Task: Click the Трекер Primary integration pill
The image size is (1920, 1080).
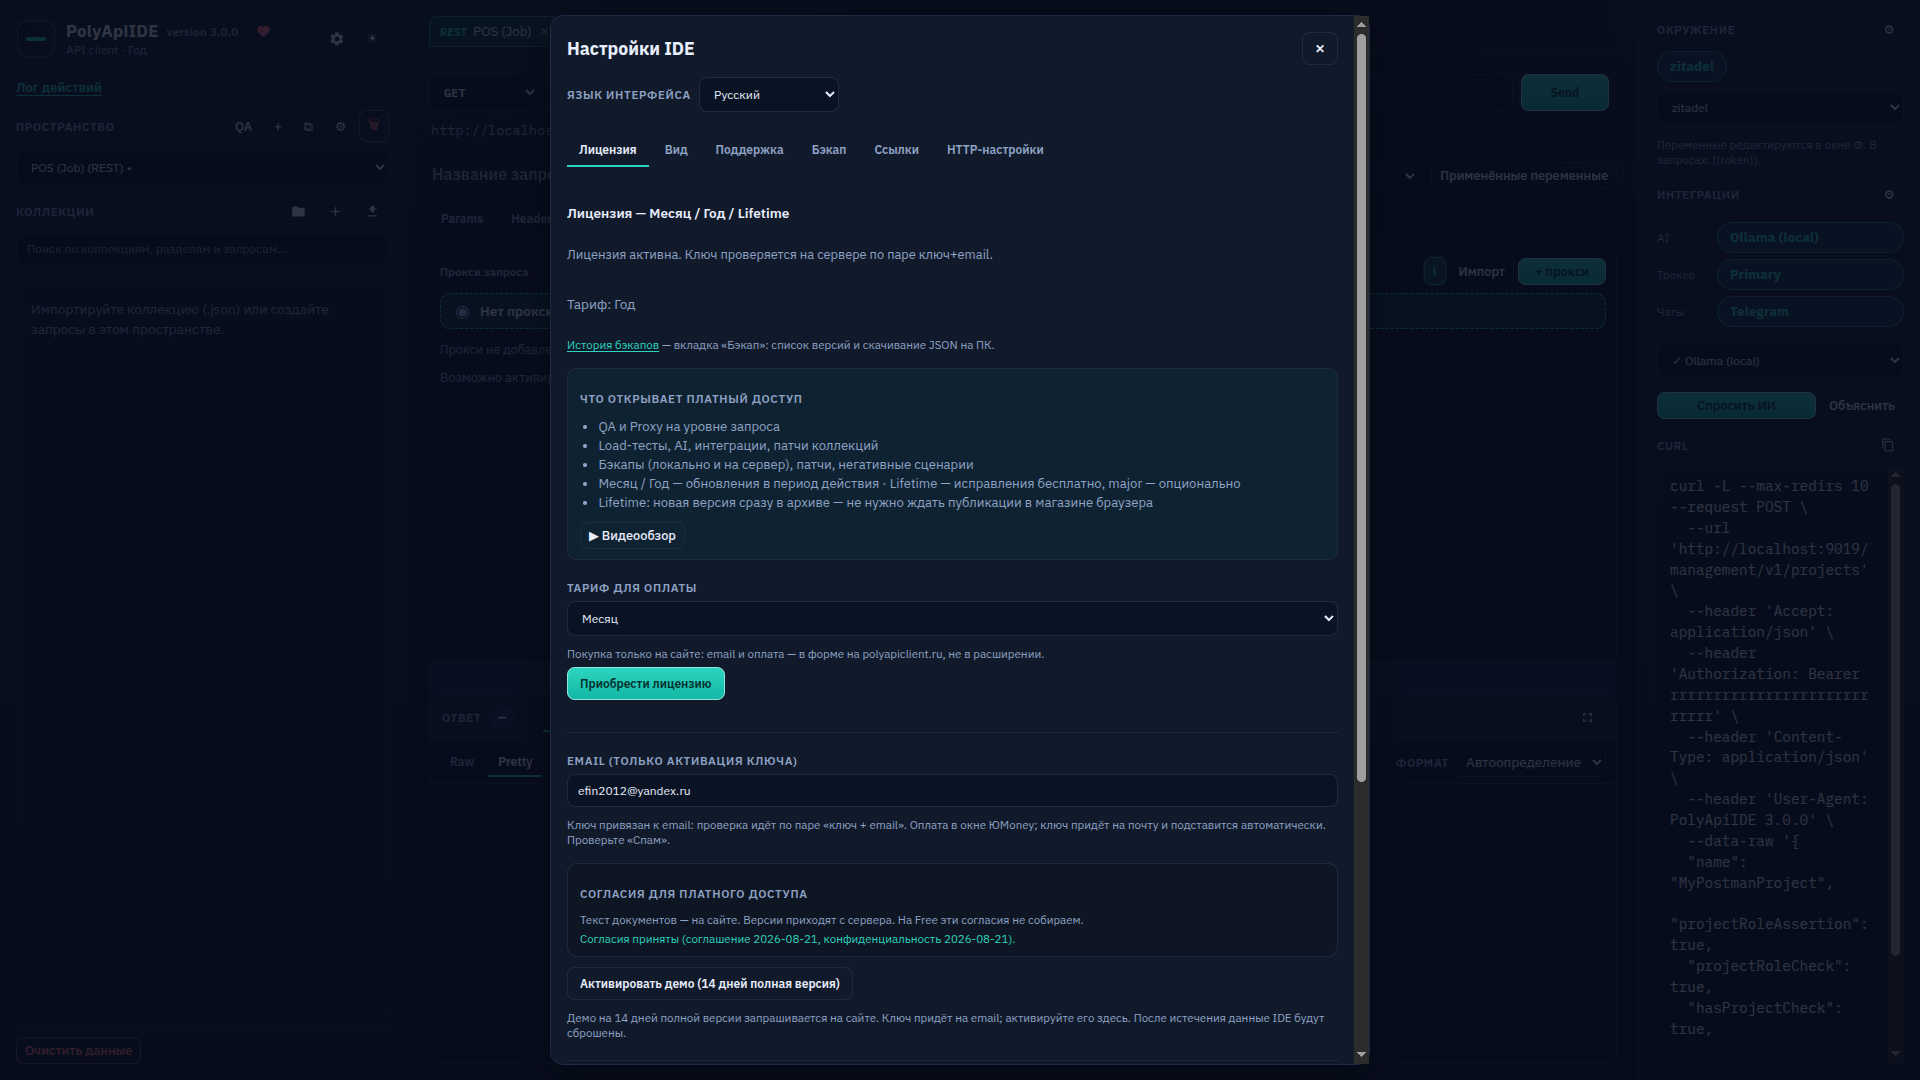Action: pos(1810,275)
